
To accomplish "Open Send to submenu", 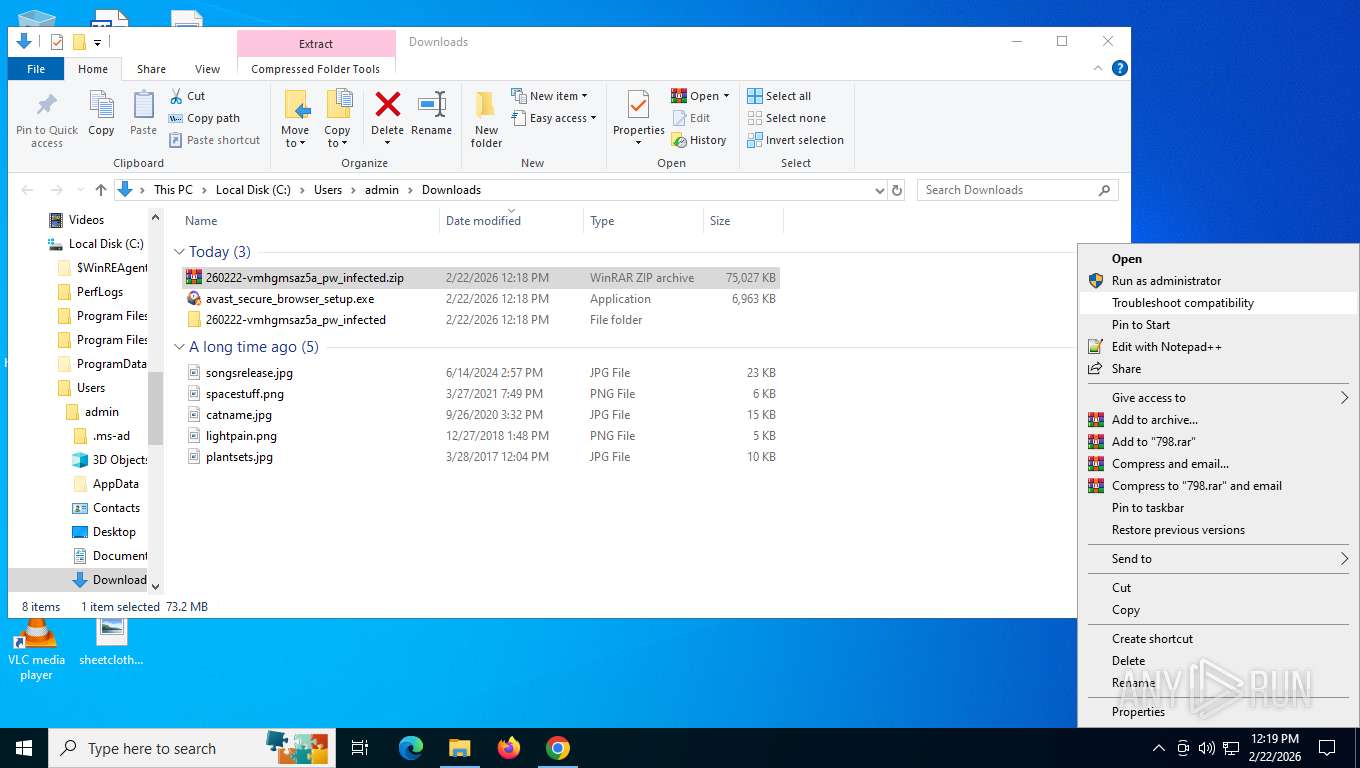I will click(x=1218, y=559).
